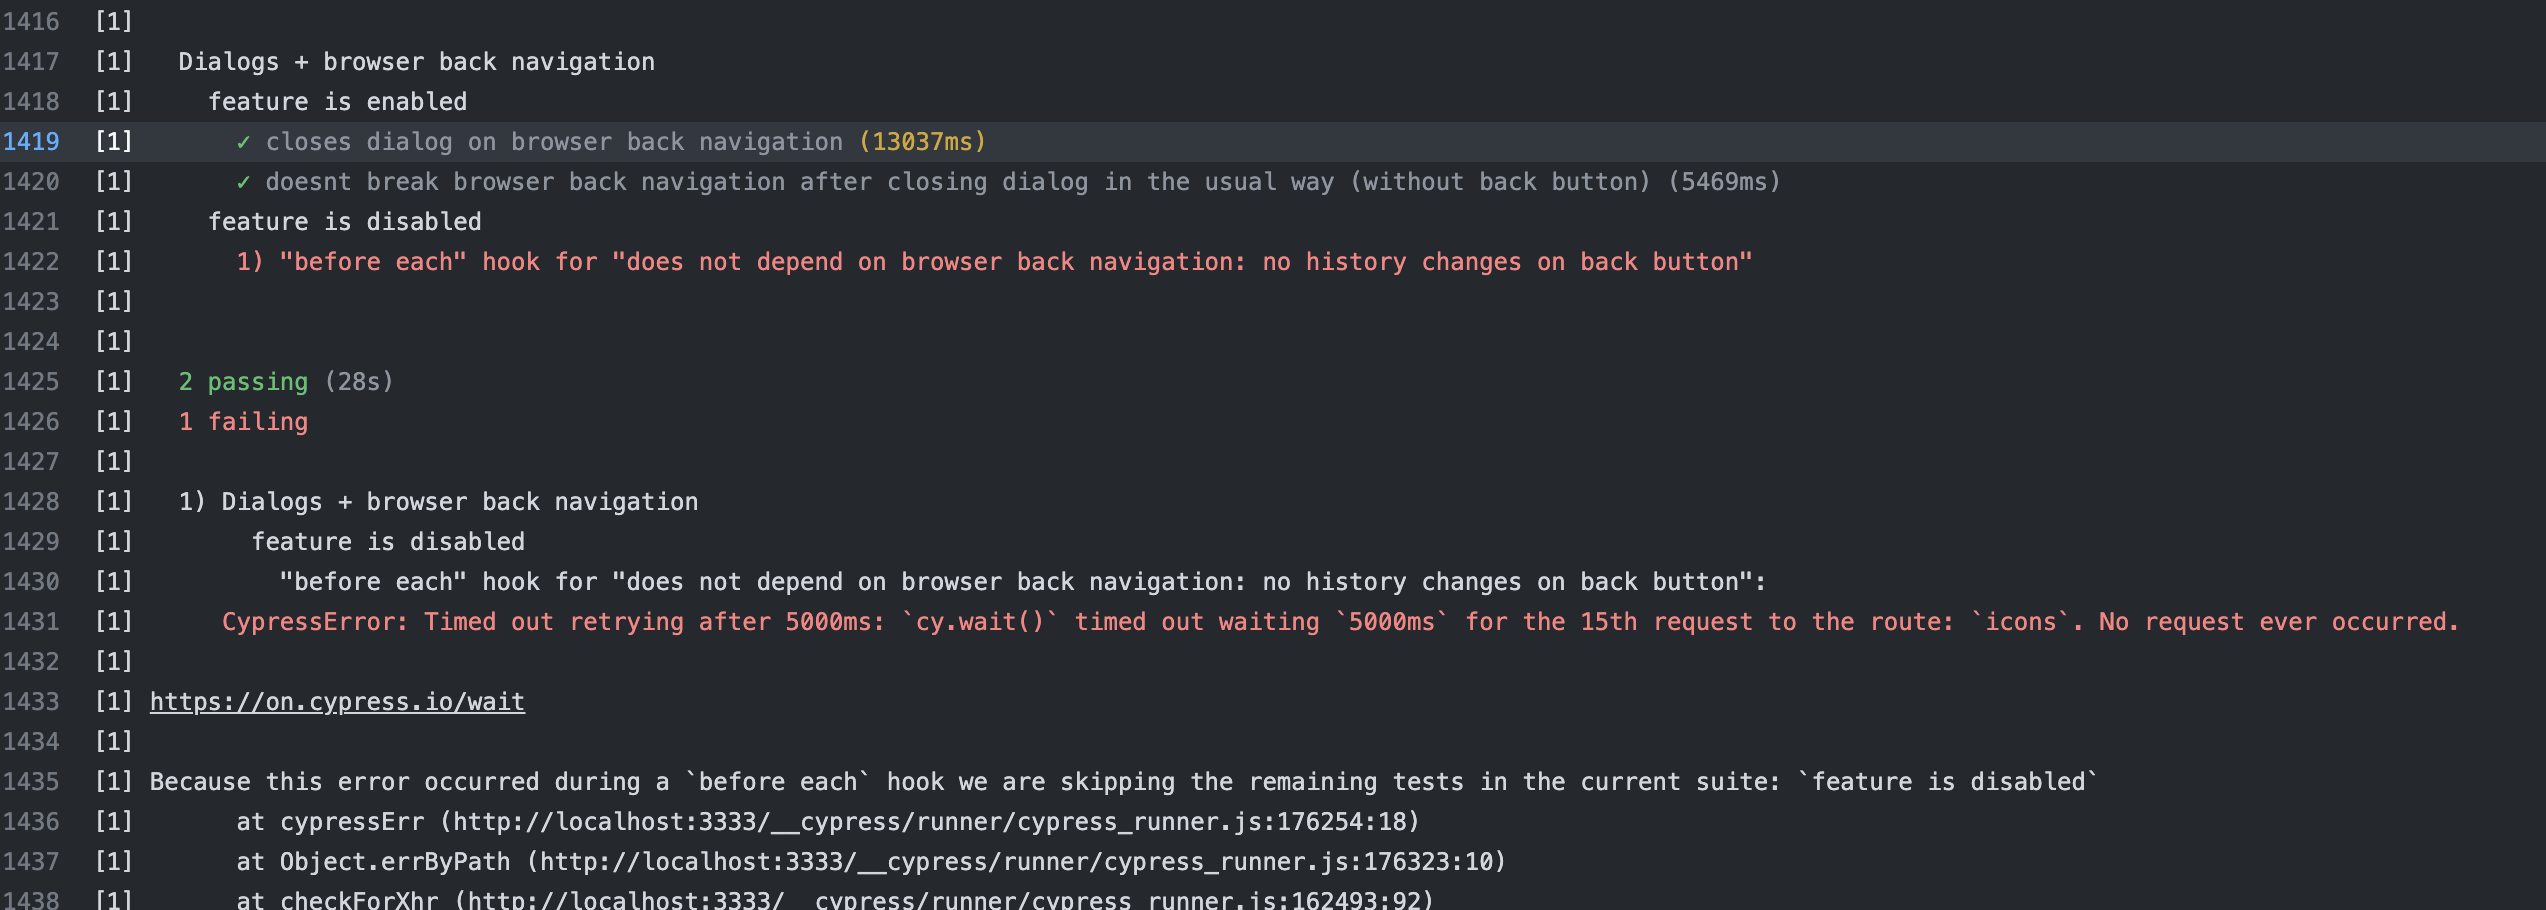This screenshot has height=910, width=2546.
Task: Click line number 1419 in the gutter
Action: click(x=31, y=141)
